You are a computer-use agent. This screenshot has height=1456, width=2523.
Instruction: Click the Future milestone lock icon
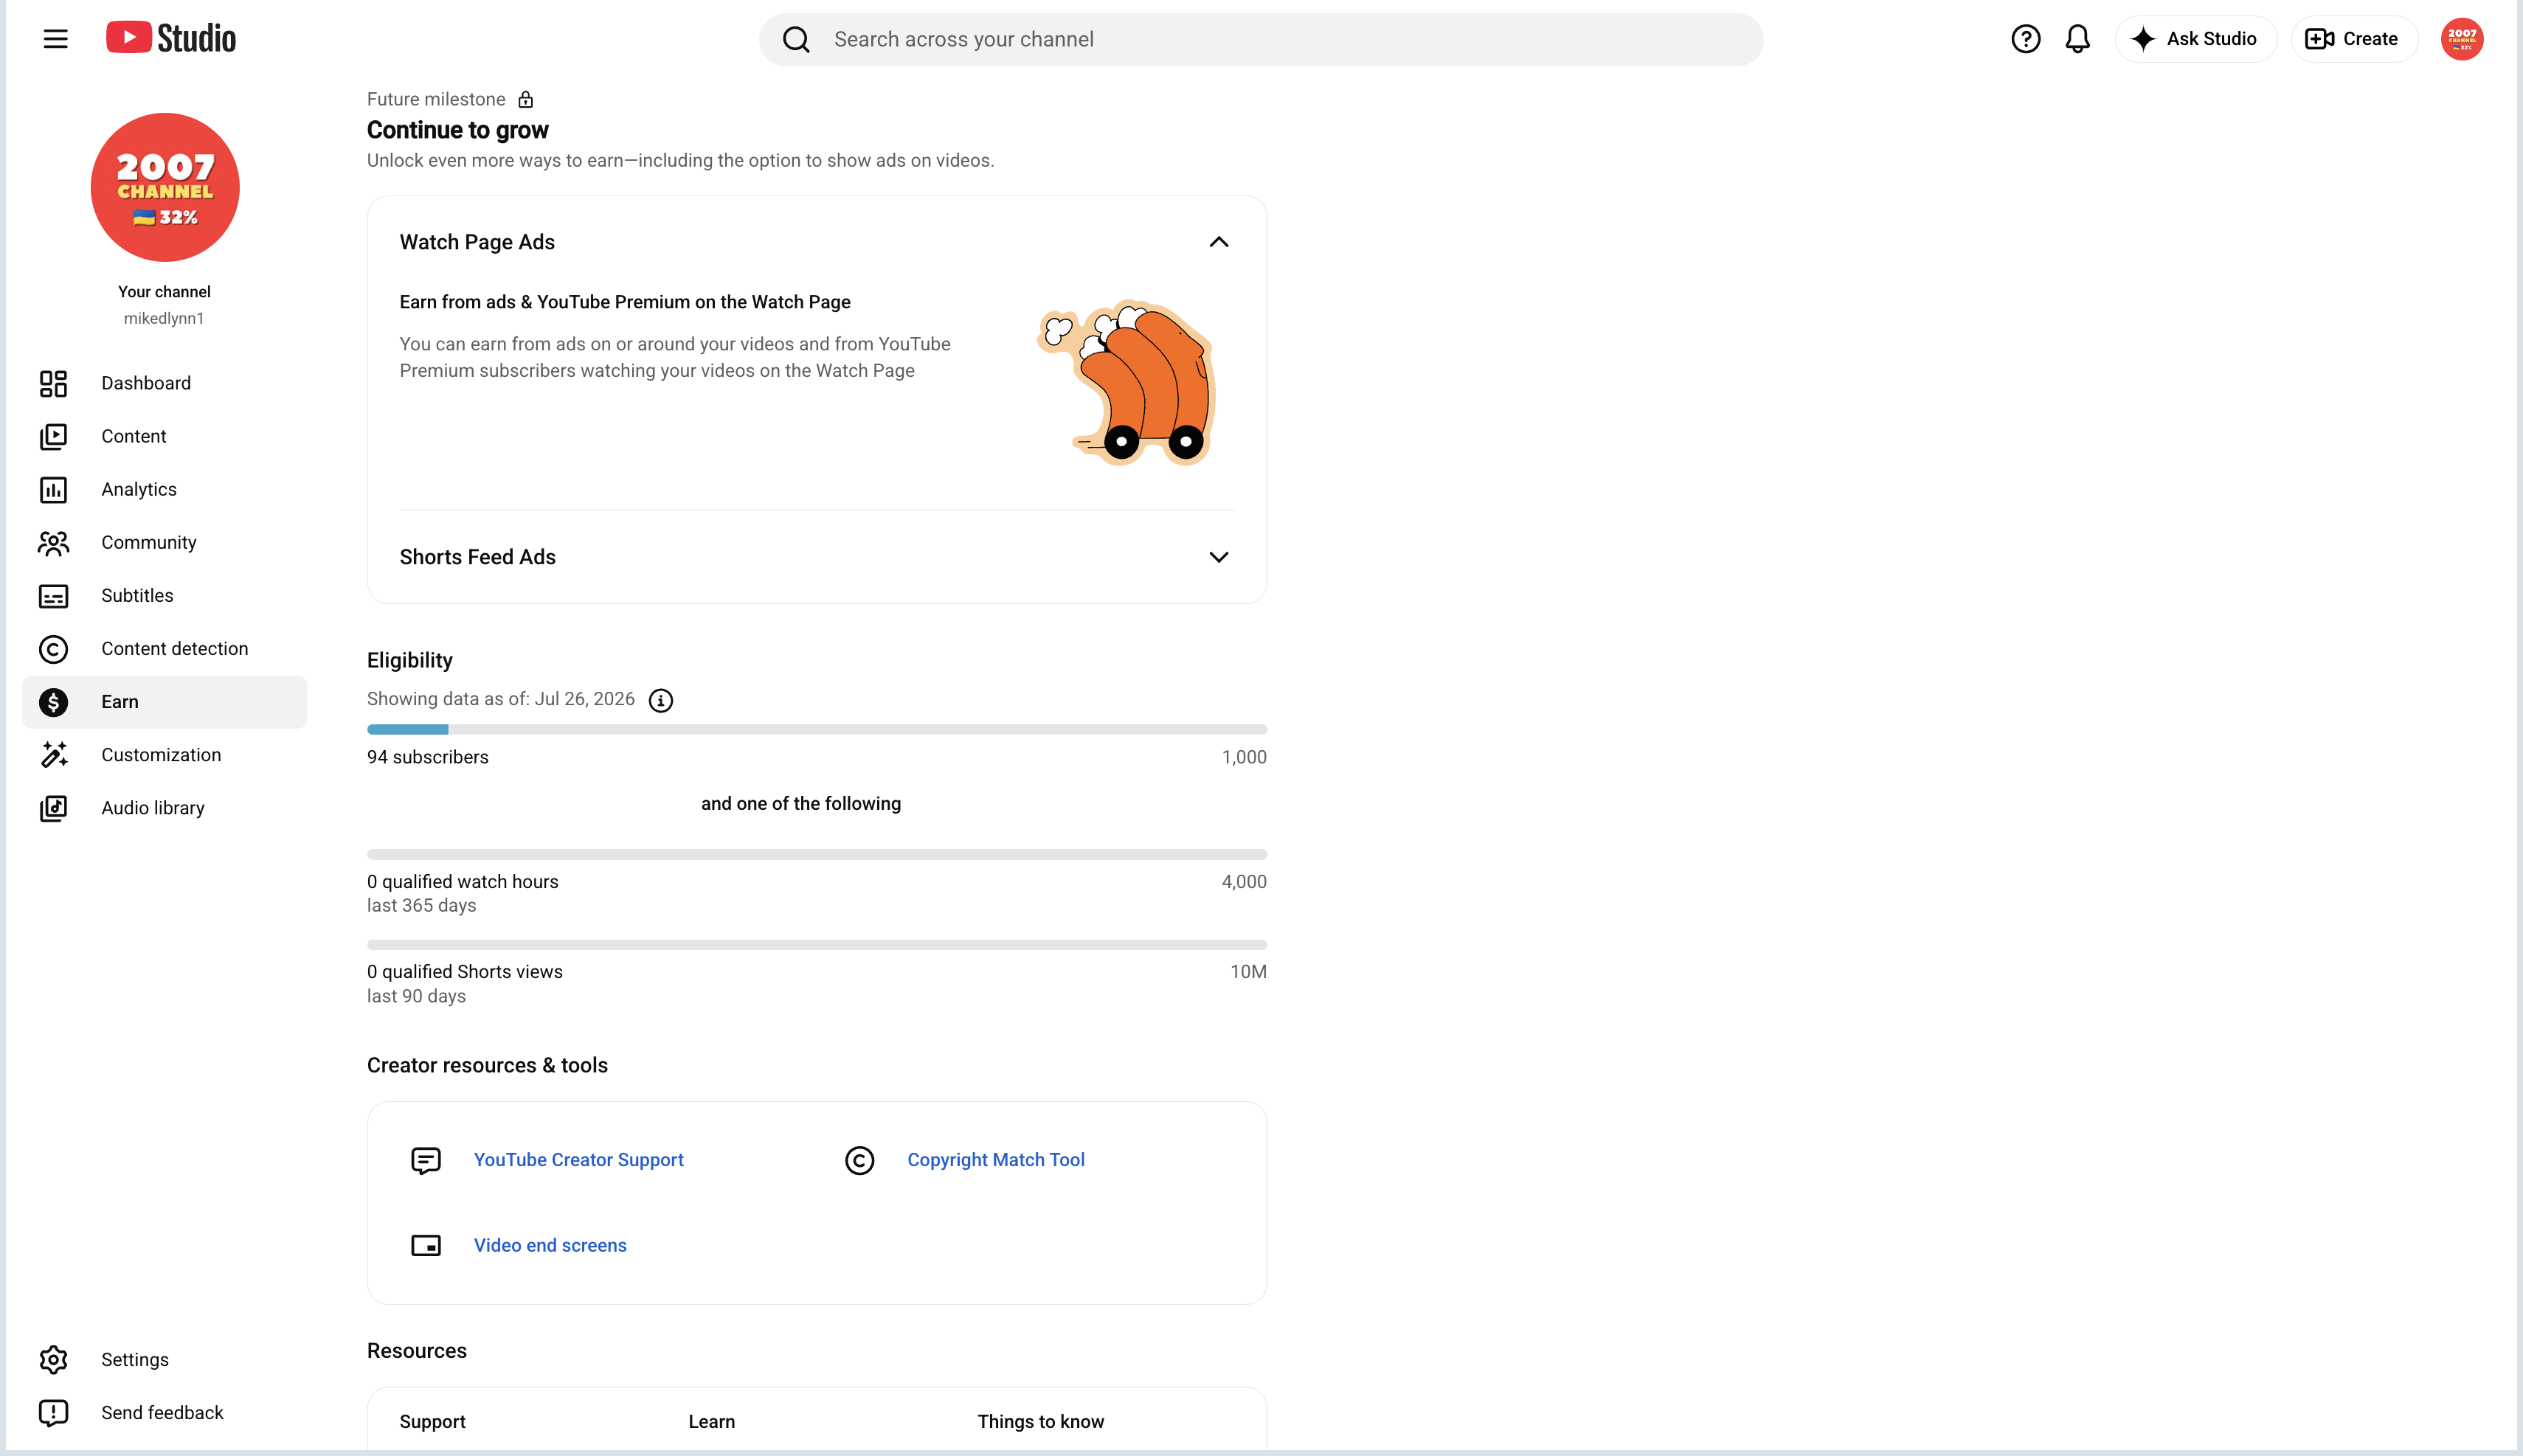click(x=526, y=99)
